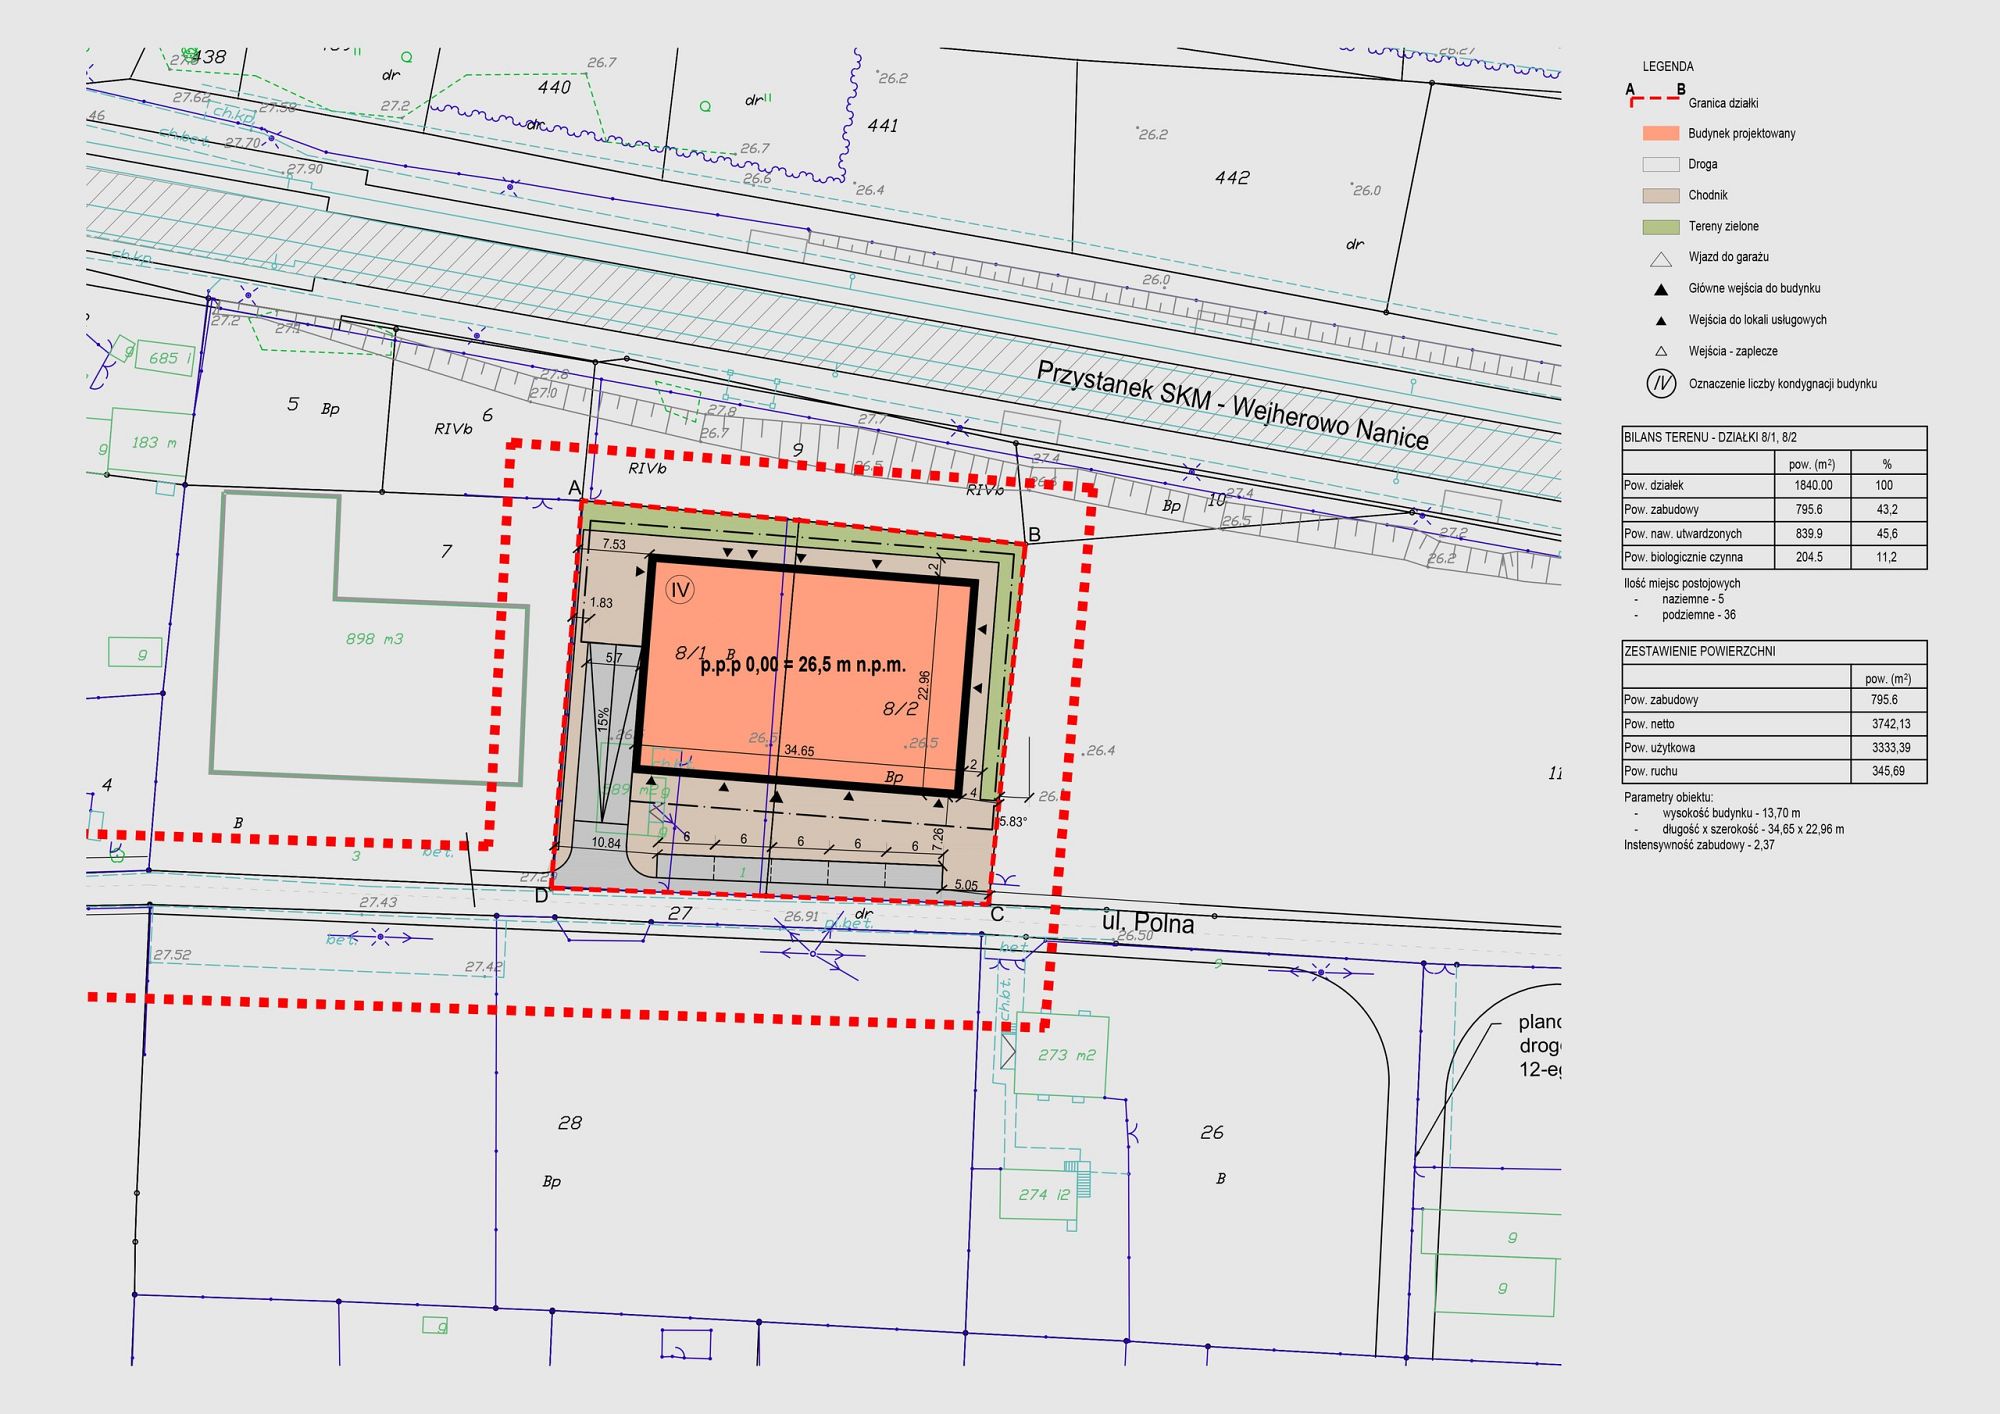This screenshot has height=1414, width=2000.
Task: Click the 'BILANS TERENU - DZIAŁKI 8/1, 8/2' table title
Action: (x=1710, y=438)
